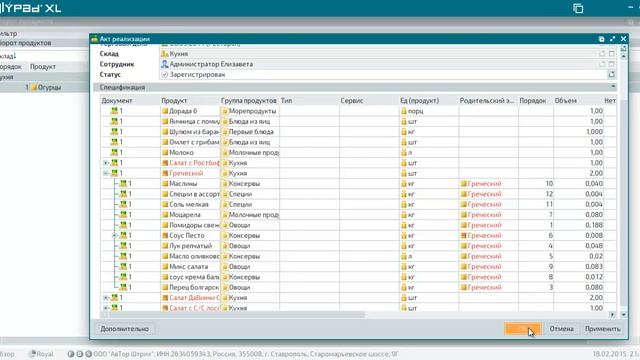The image size is (640, 360).
Task: Click the Сервис column header
Action: click(369, 100)
